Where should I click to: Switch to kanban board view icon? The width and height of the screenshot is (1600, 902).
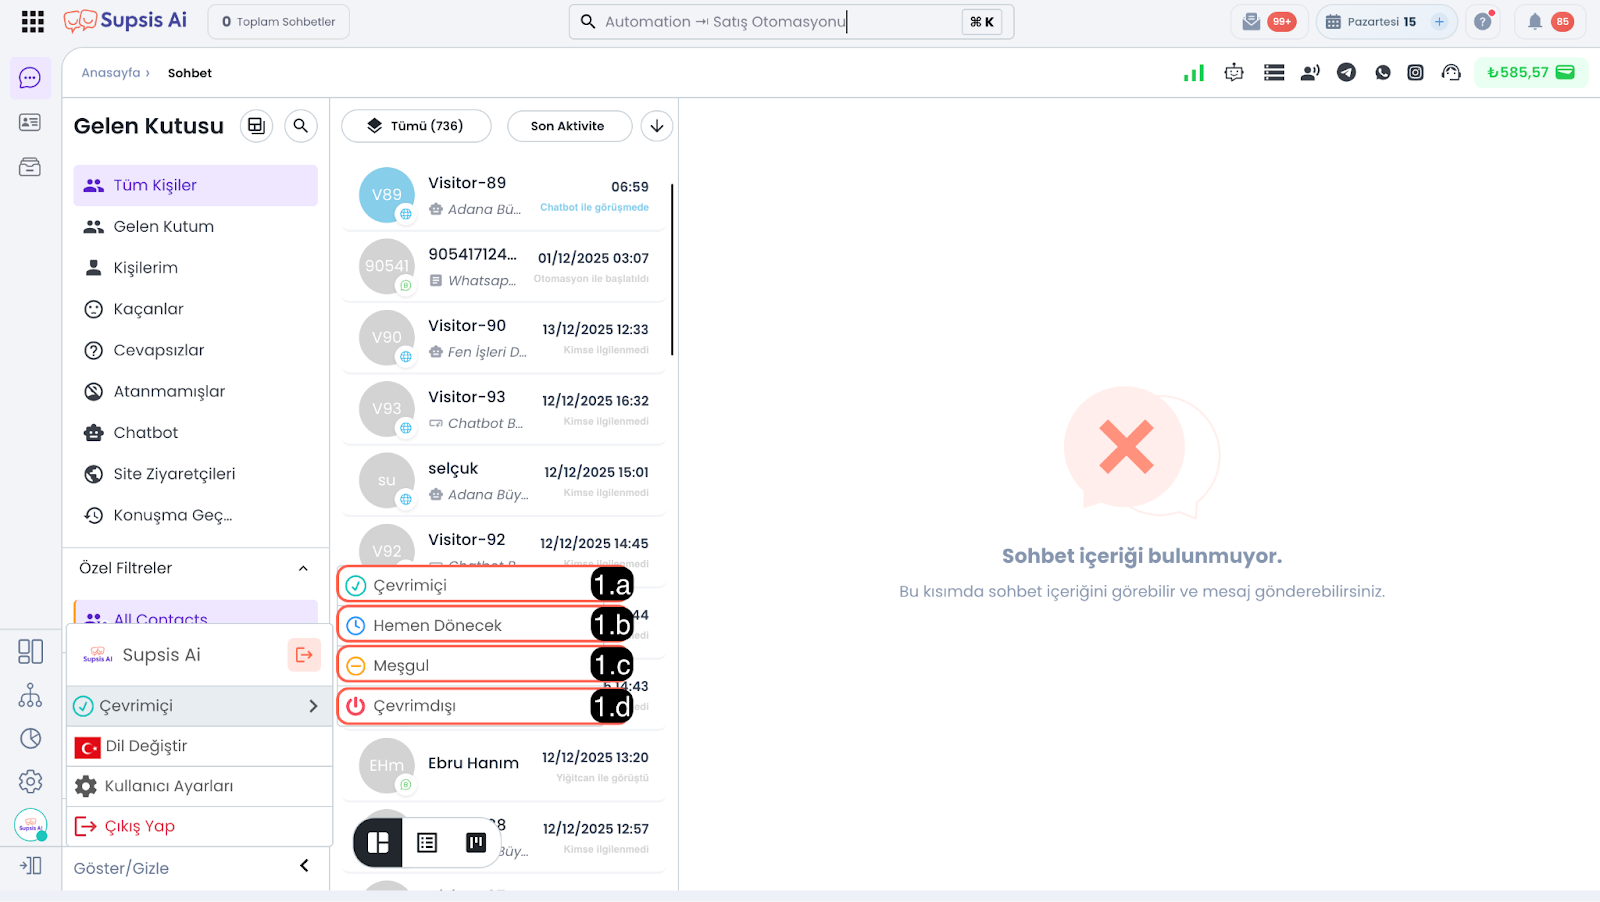click(x=476, y=843)
